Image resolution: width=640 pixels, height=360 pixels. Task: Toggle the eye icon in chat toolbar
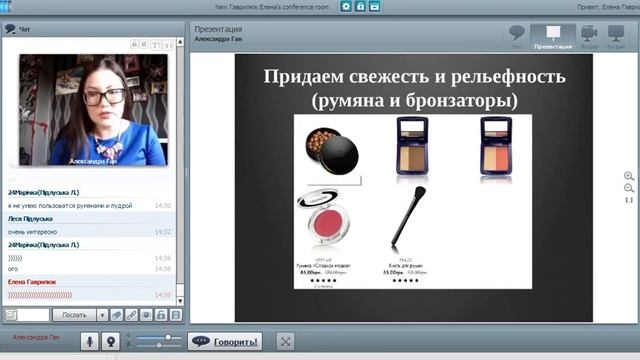click(146, 315)
